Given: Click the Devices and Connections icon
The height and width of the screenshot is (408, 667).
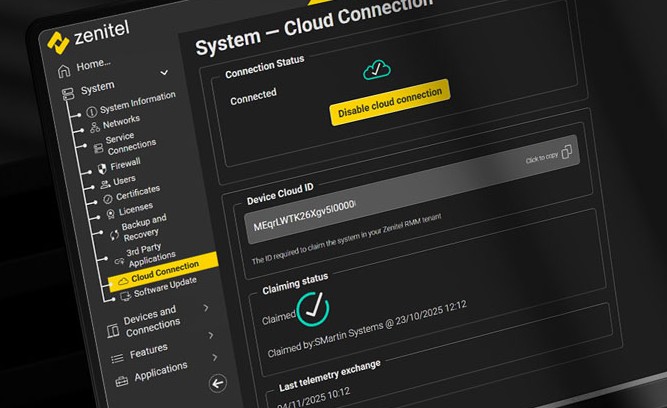Looking at the screenshot, I should pos(113,331).
